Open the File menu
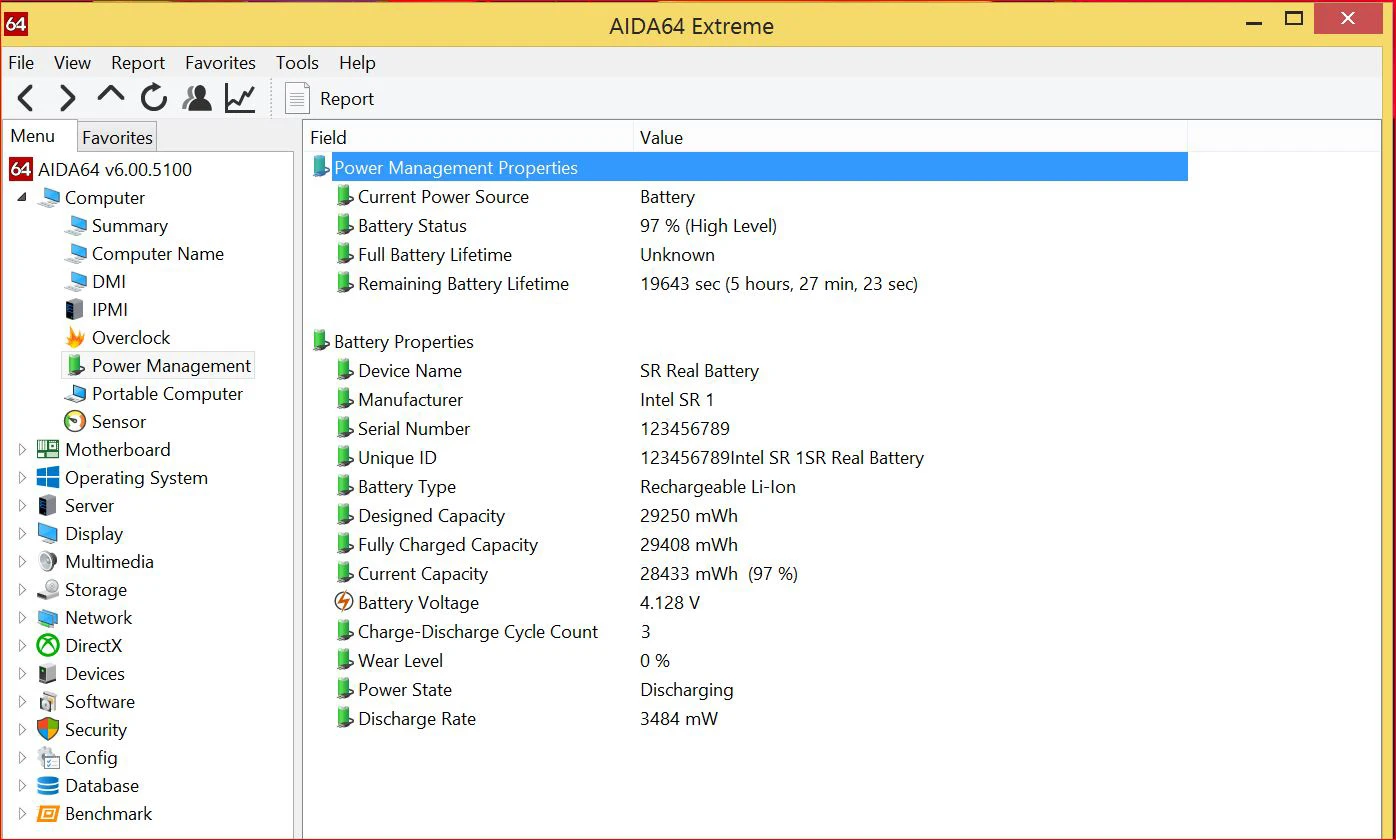 click(x=21, y=62)
